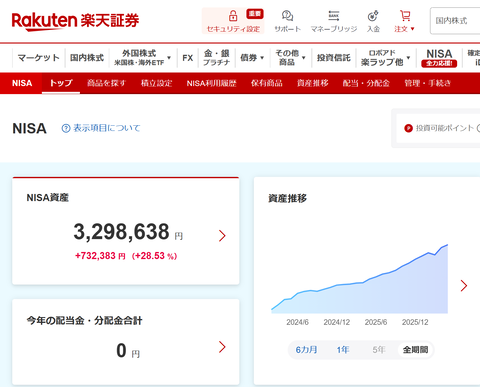Image resolution: width=480 pixels, height=387 pixels.
Task: Select 1年 chart period
Action: (343, 350)
